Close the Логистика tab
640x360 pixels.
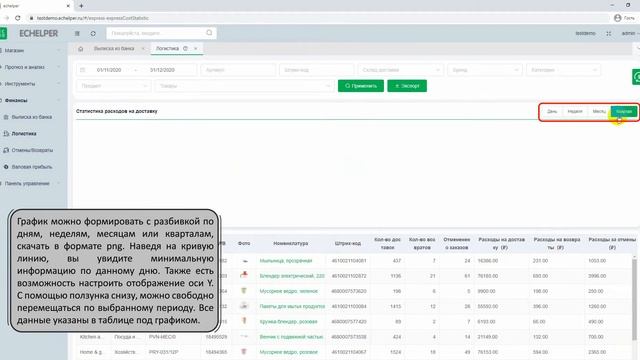click(196, 49)
